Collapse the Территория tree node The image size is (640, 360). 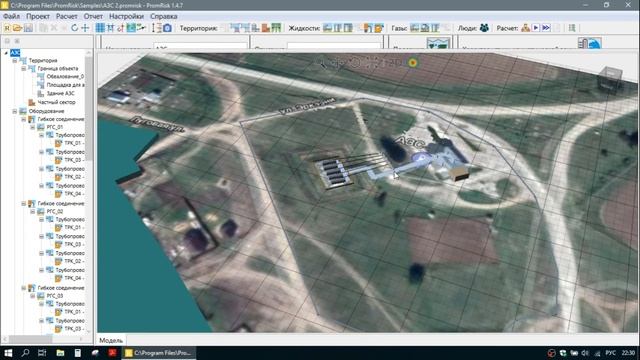15,60
